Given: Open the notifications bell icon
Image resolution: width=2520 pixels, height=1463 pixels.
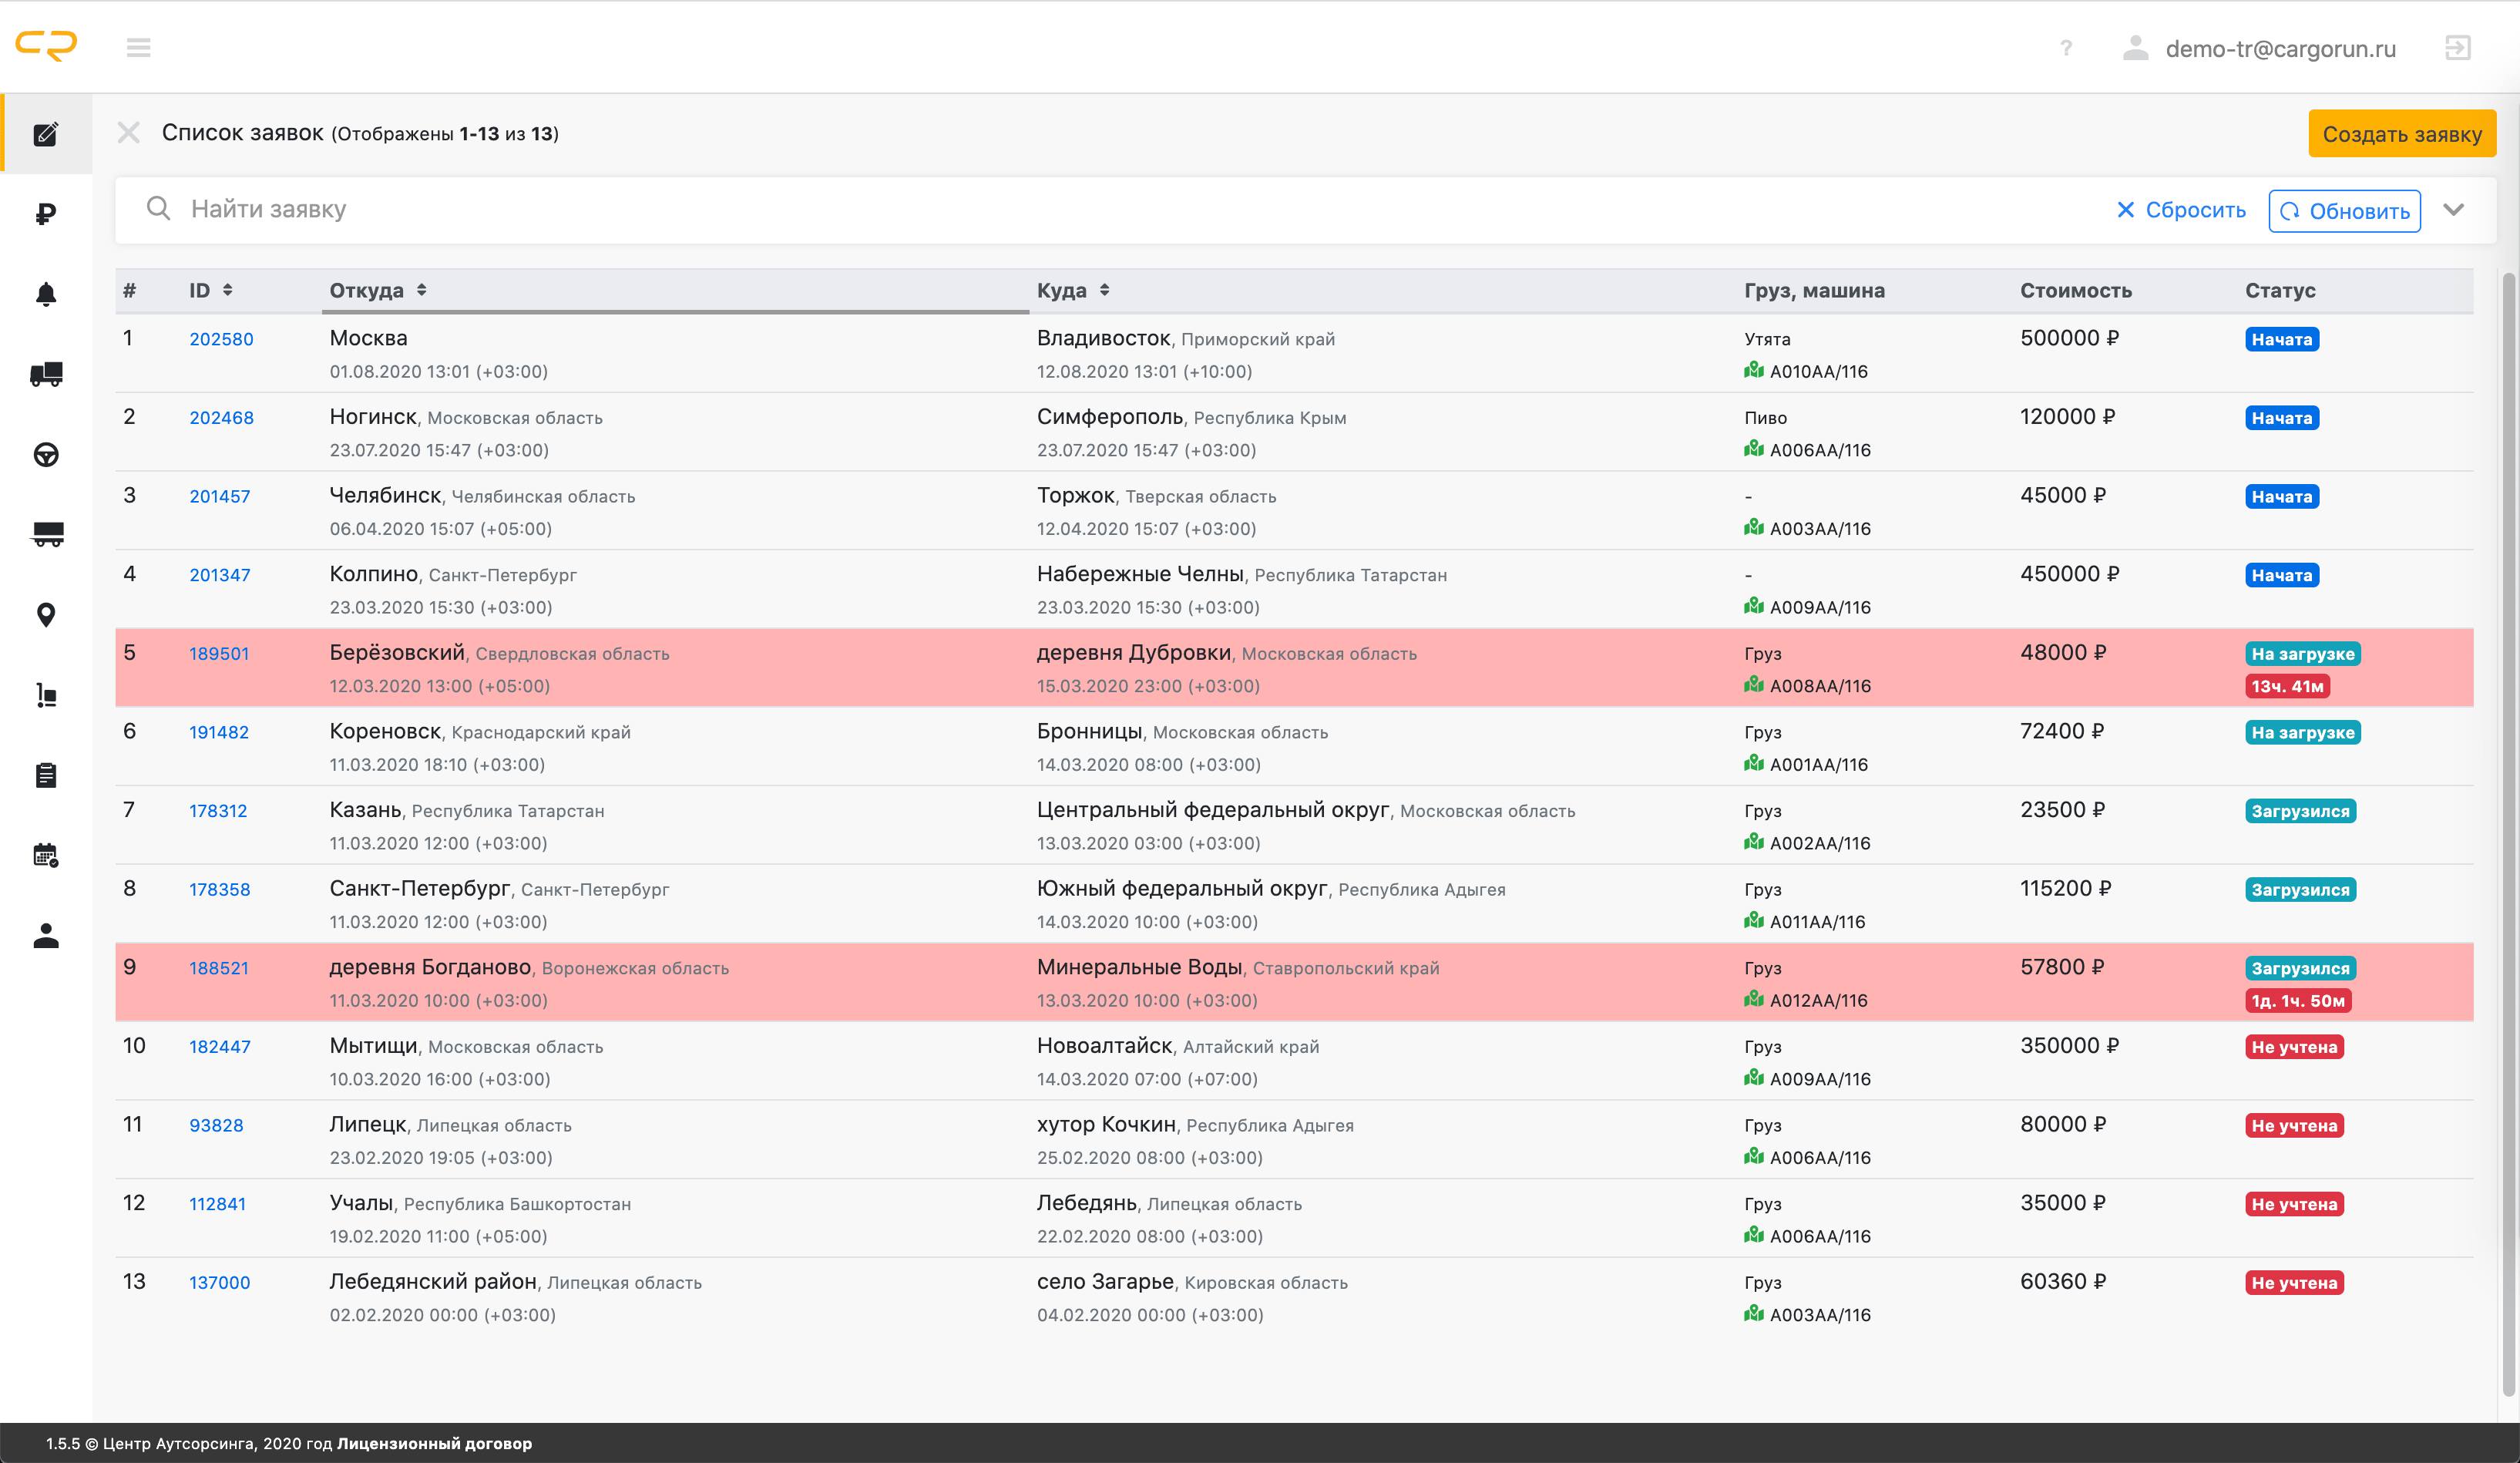Looking at the screenshot, I should click(46, 294).
